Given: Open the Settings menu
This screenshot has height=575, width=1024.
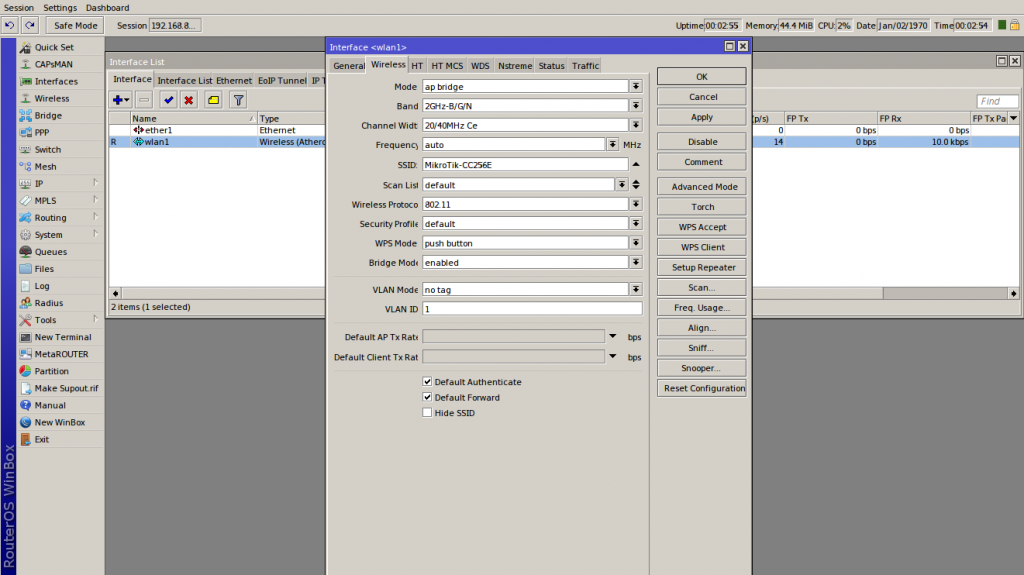Looking at the screenshot, I should (x=59, y=8).
